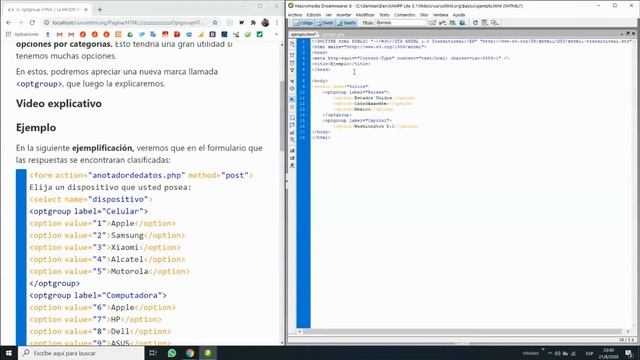Click the first Gmail bookmark icon
The image size is (640, 360).
60,35
